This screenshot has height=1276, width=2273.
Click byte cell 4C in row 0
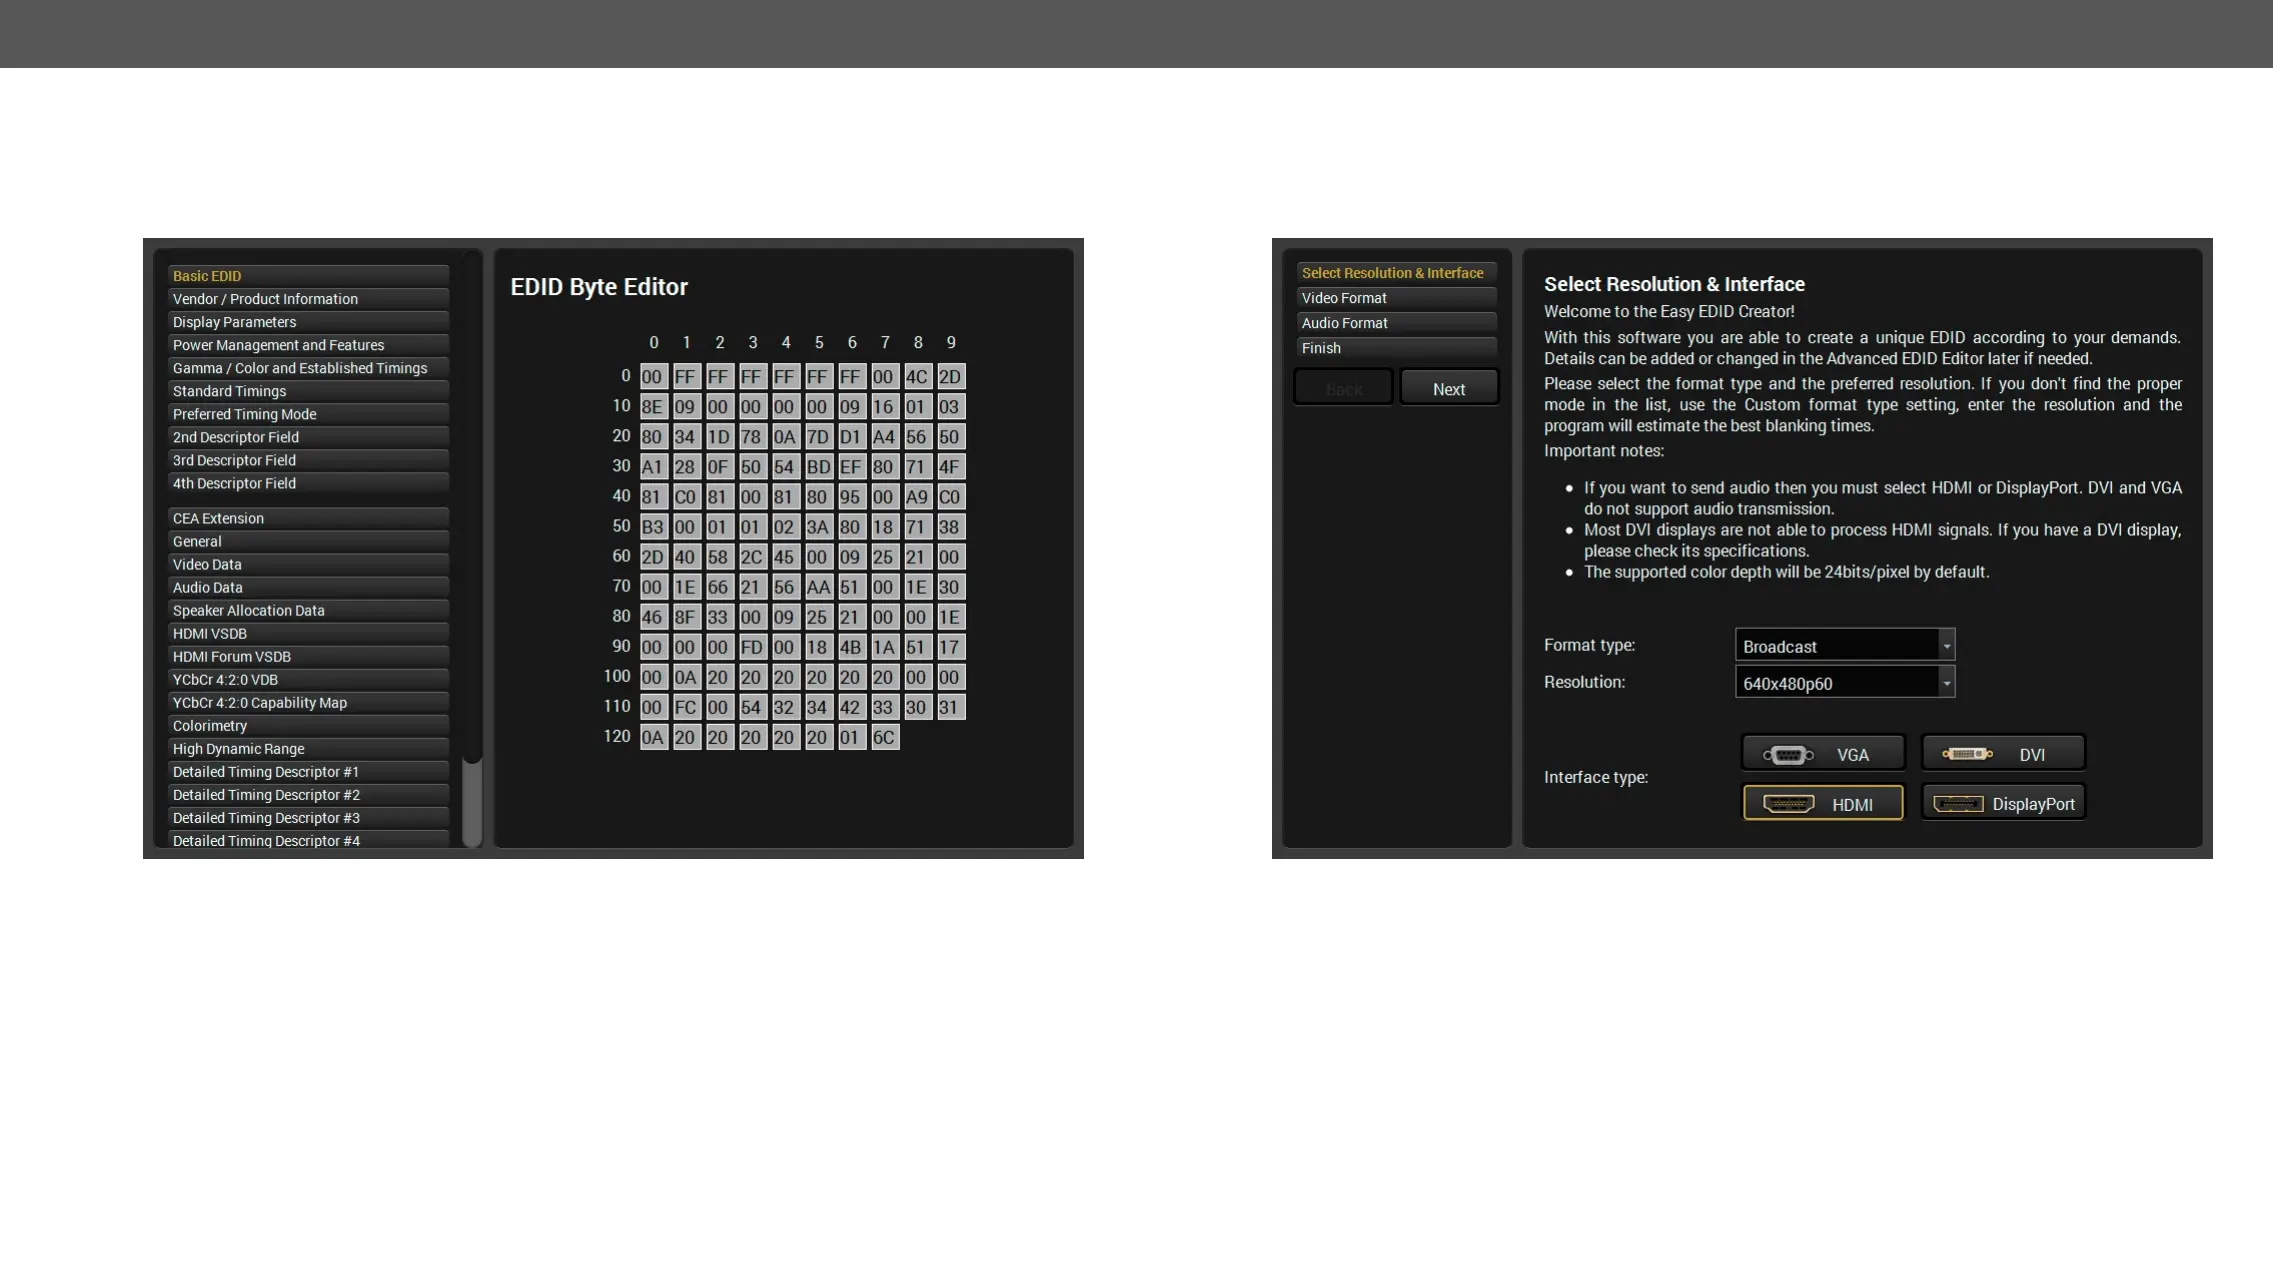pyautogui.click(x=916, y=377)
